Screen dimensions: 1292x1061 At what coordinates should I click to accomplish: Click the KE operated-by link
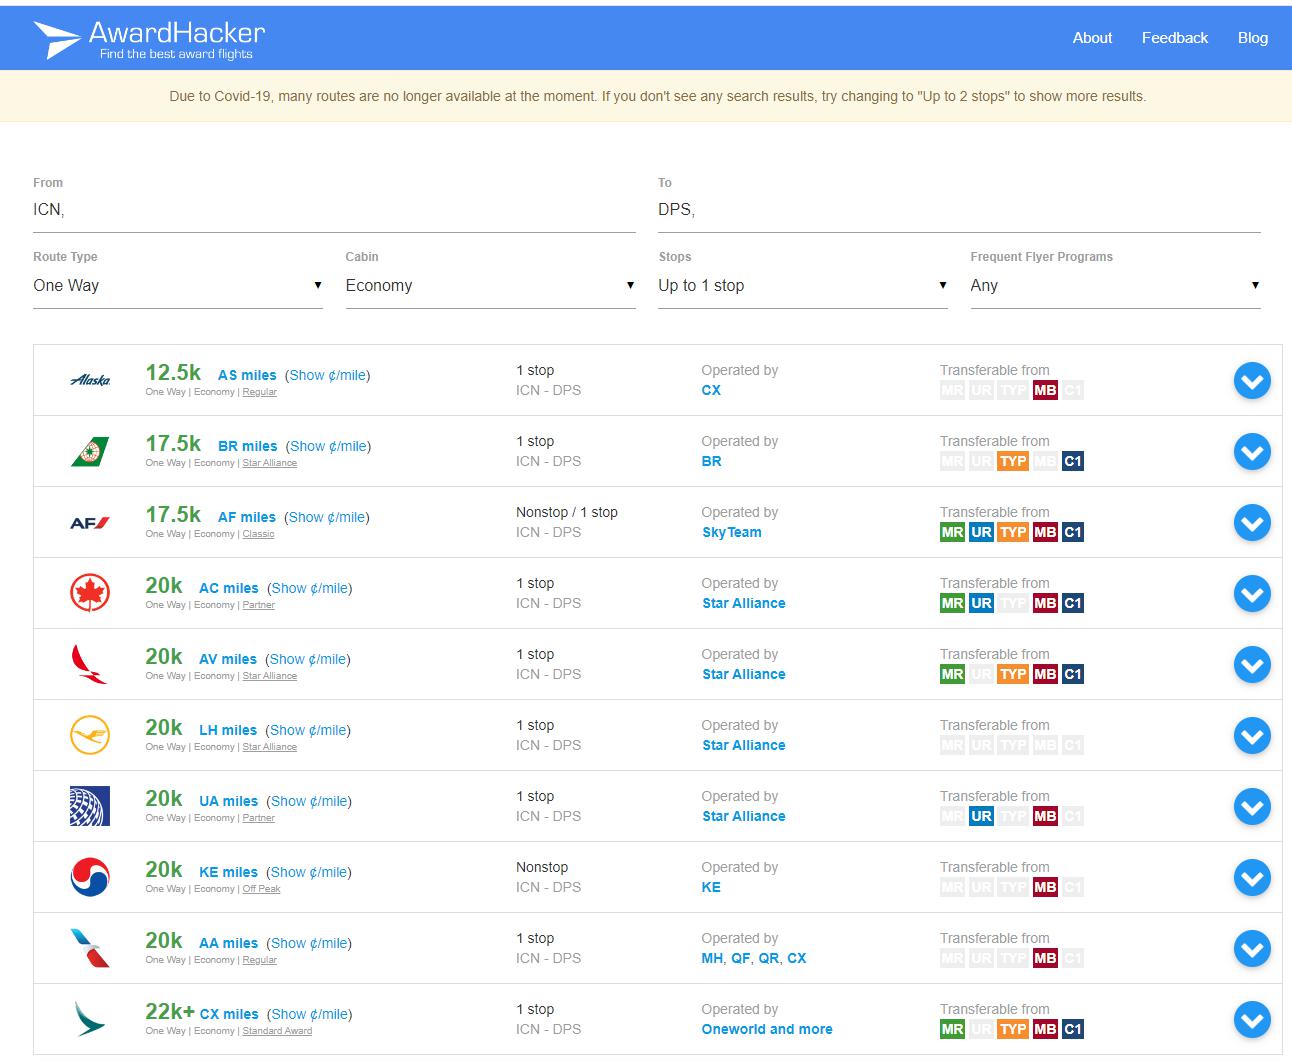711,887
